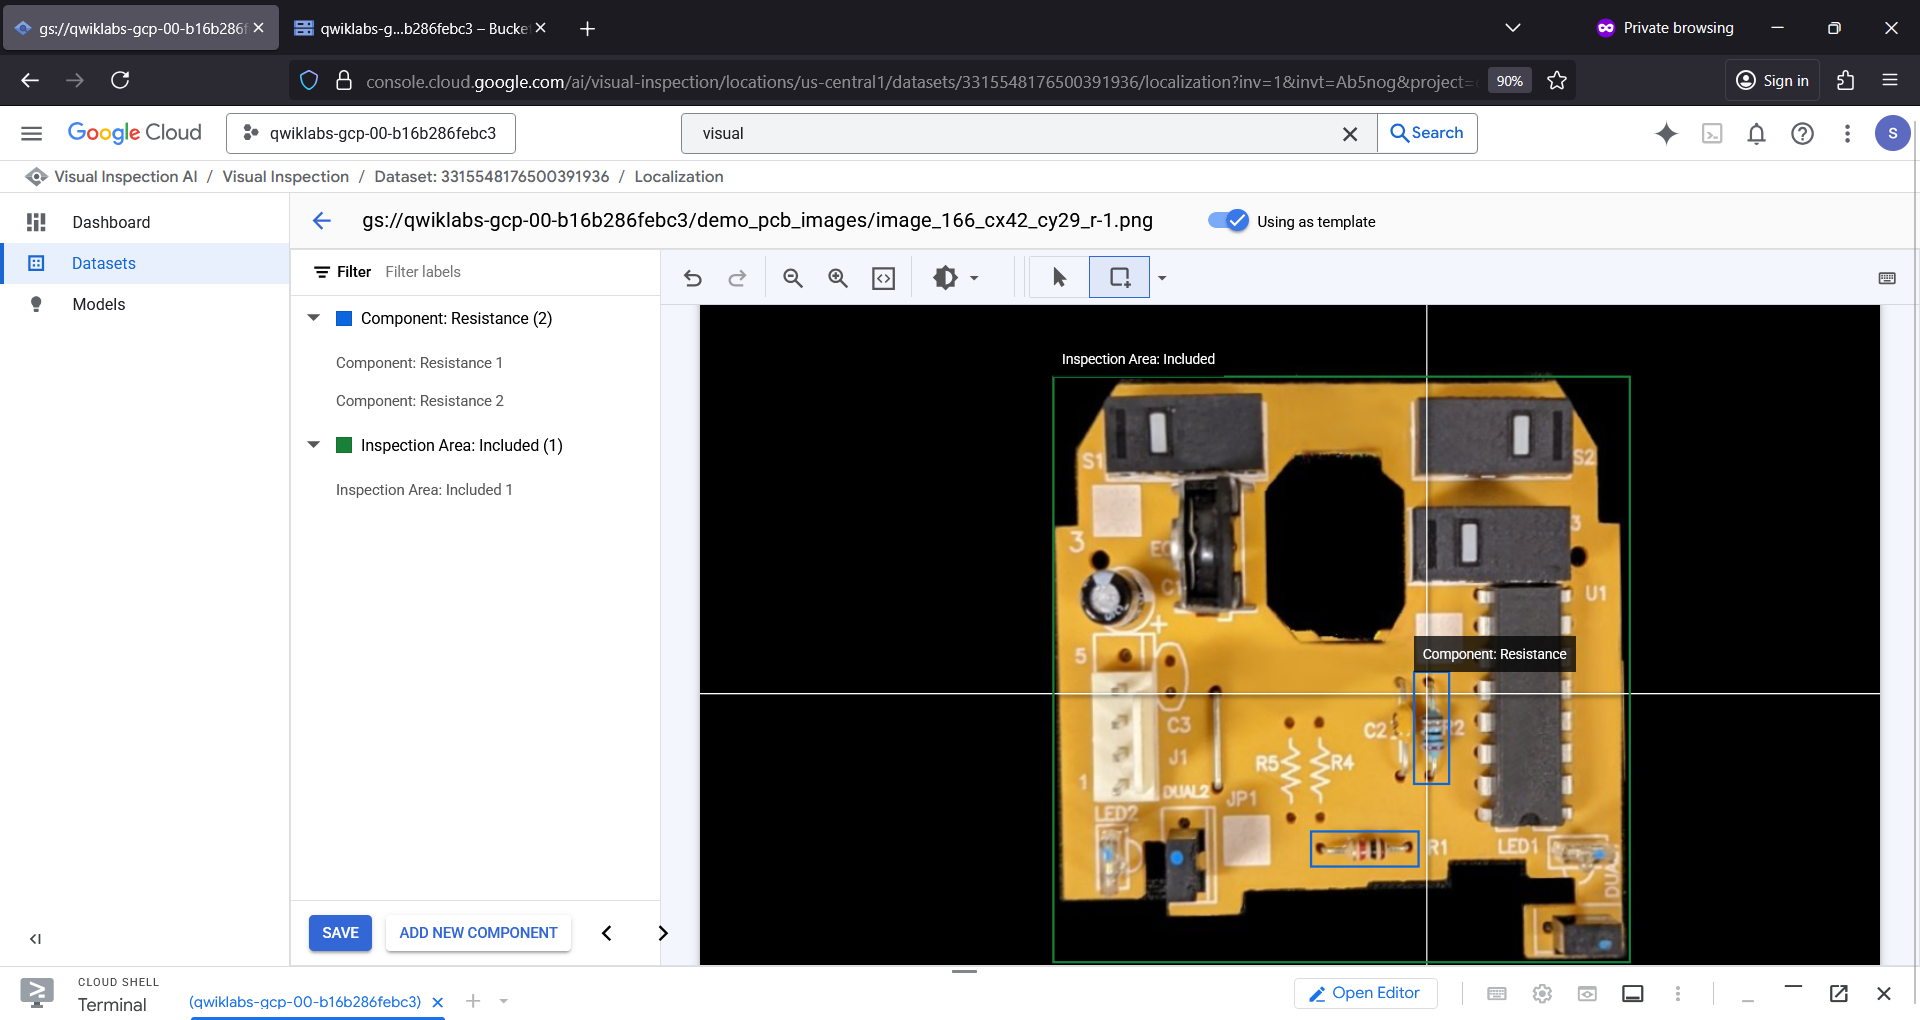Click browser Sign in button
This screenshot has width=1920, height=1020.
(1773, 80)
